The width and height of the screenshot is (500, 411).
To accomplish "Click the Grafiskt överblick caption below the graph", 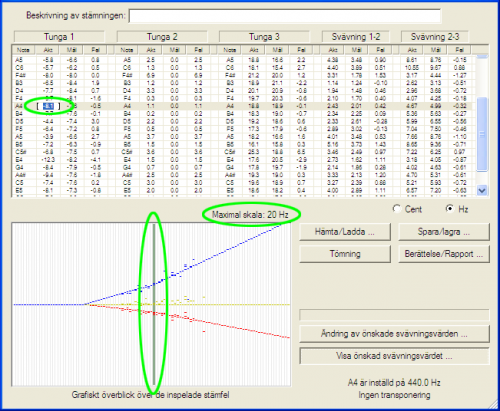I will [150, 395].
